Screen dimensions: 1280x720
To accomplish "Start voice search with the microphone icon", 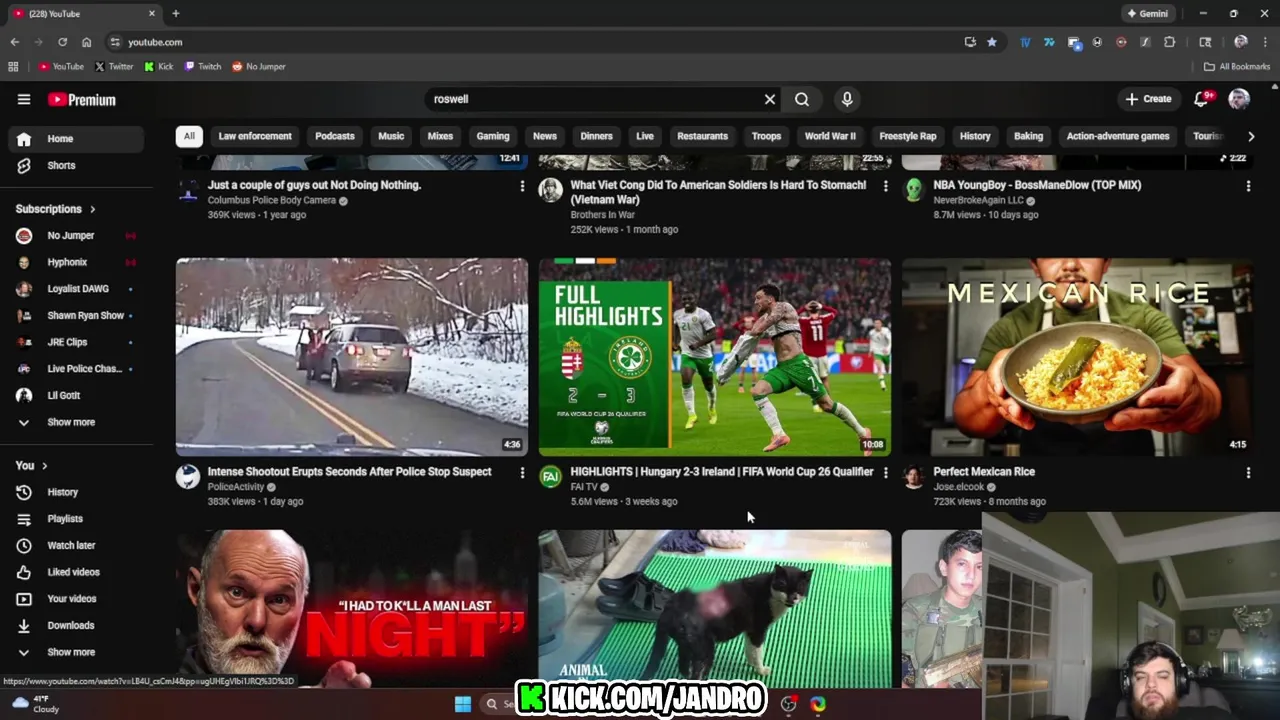I will tap(847, 99).
